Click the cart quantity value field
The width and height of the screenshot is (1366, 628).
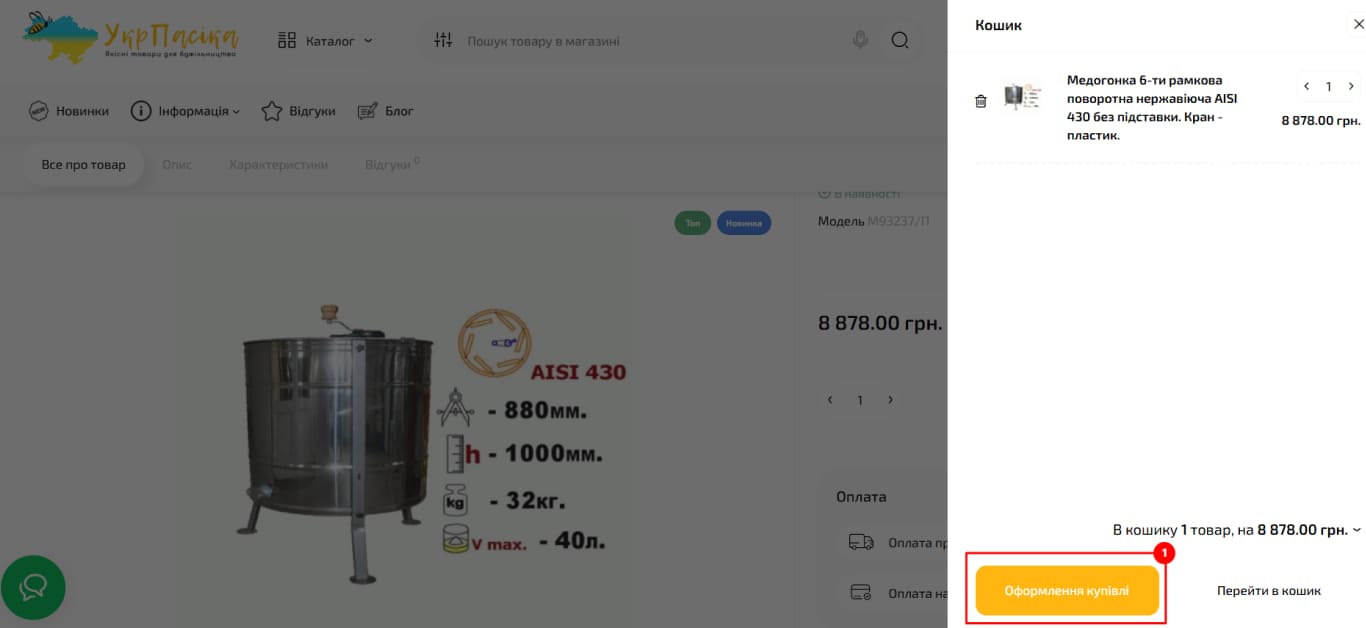pos(1329,87)
